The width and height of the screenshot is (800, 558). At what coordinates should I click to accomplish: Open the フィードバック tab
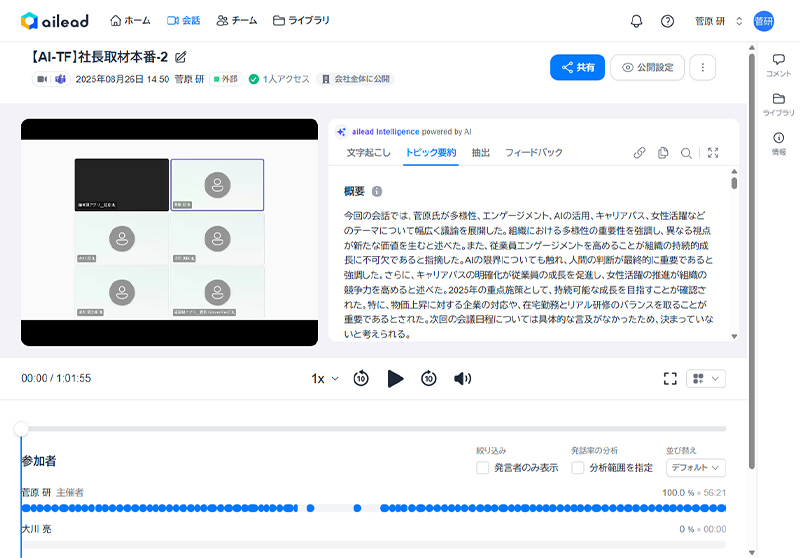[x=533, y=153]
